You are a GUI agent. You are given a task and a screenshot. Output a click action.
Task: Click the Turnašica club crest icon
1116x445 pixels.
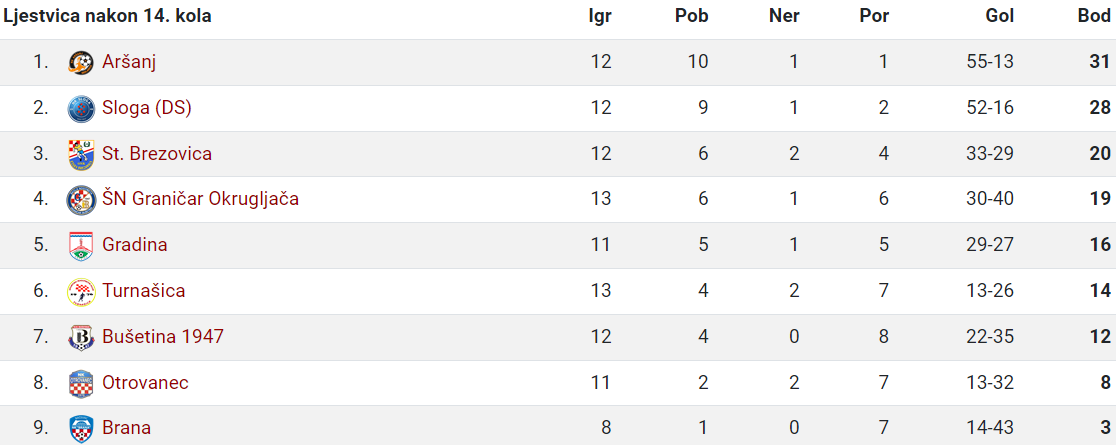(x=81, y=291)
